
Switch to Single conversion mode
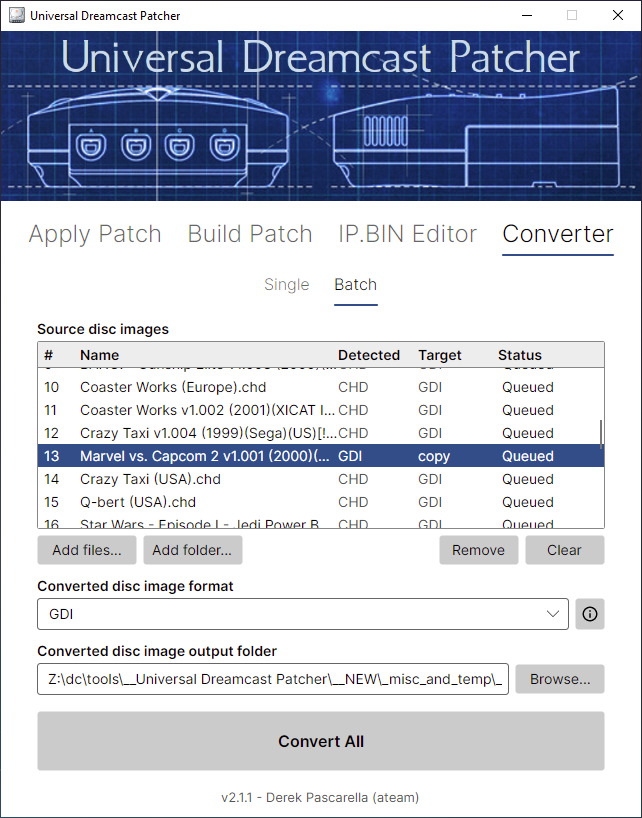pos(286,284)
